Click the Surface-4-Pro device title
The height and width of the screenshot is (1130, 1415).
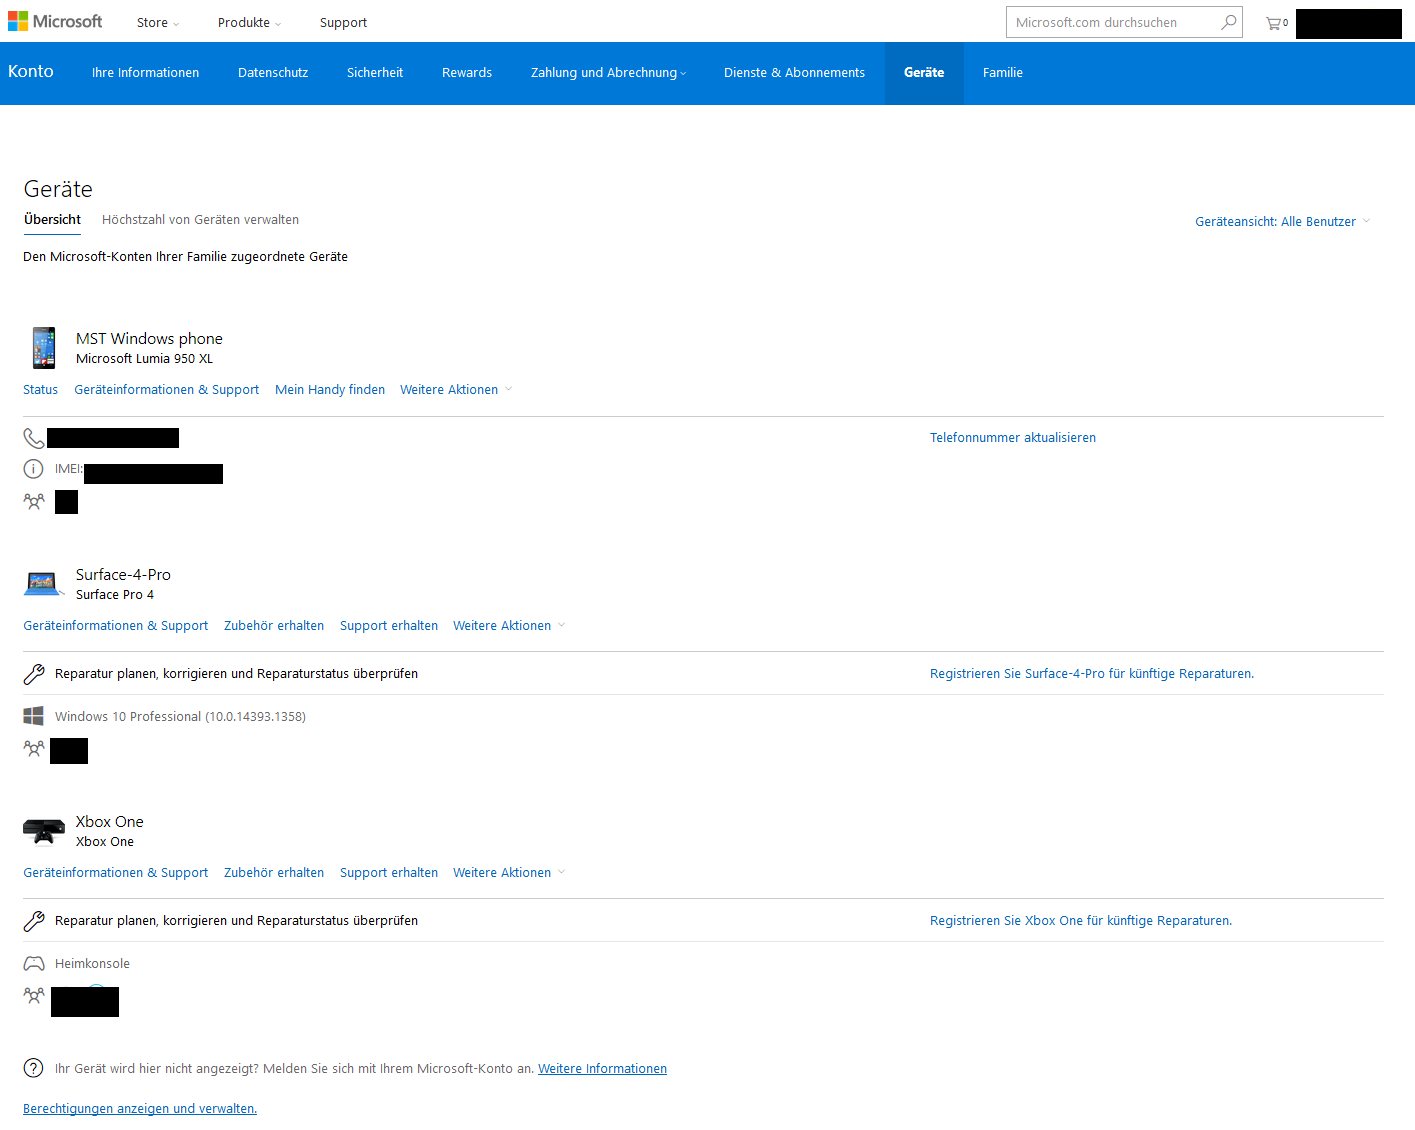[123, 575]
